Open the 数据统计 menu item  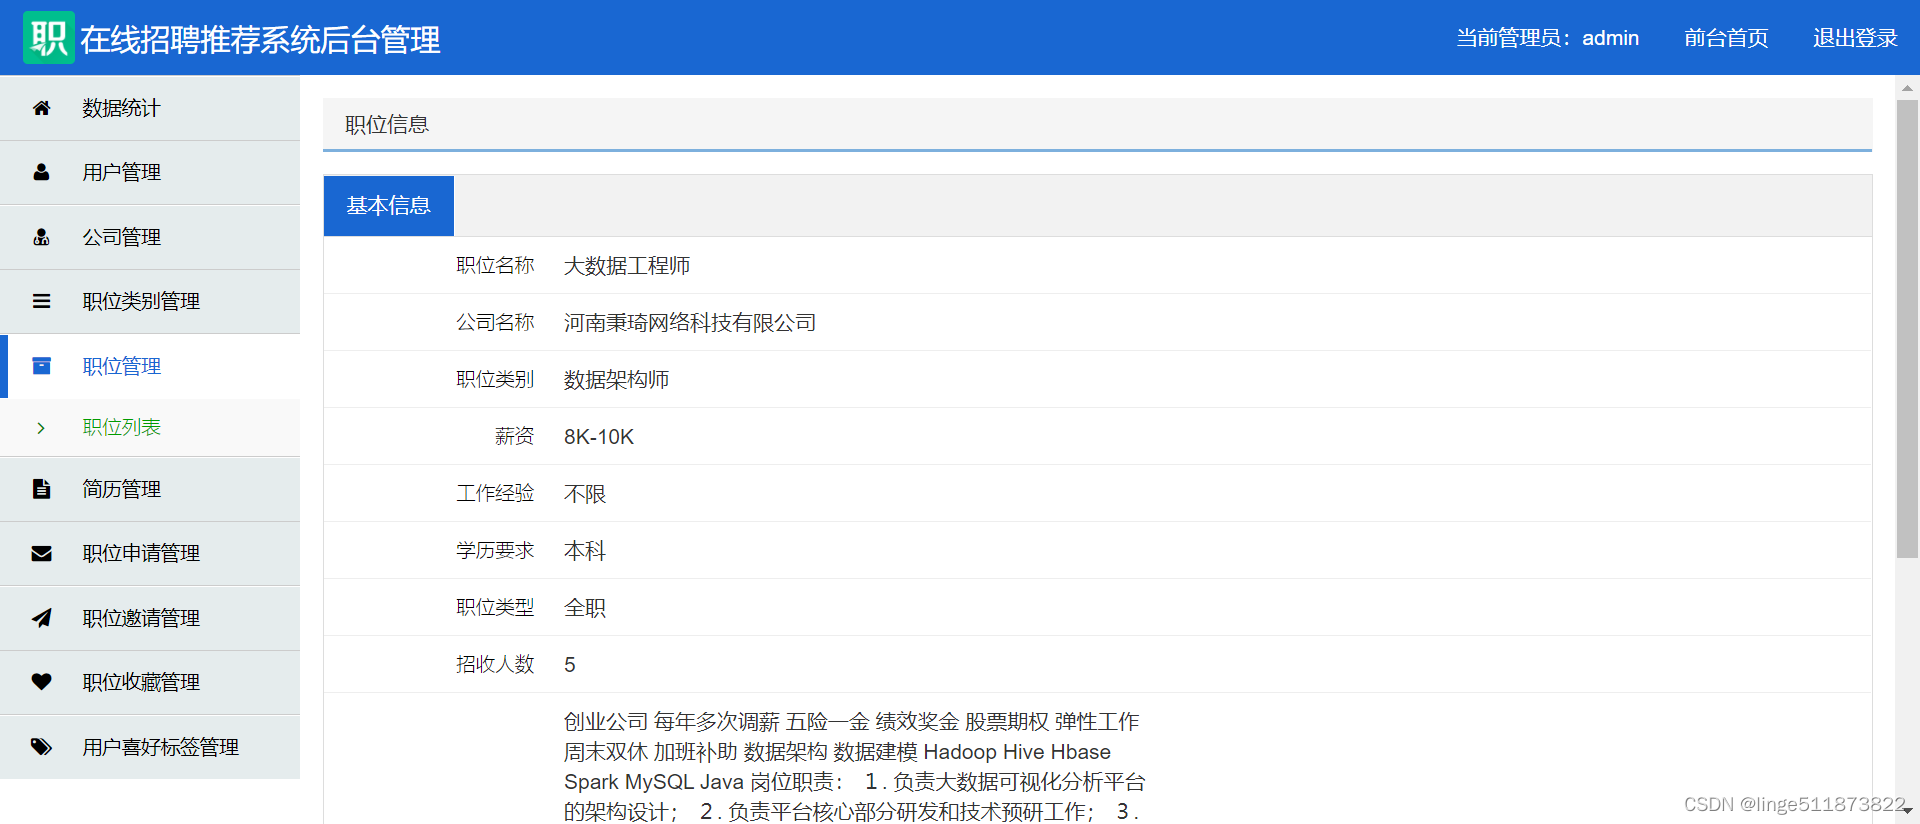click(x=150, y=108)
